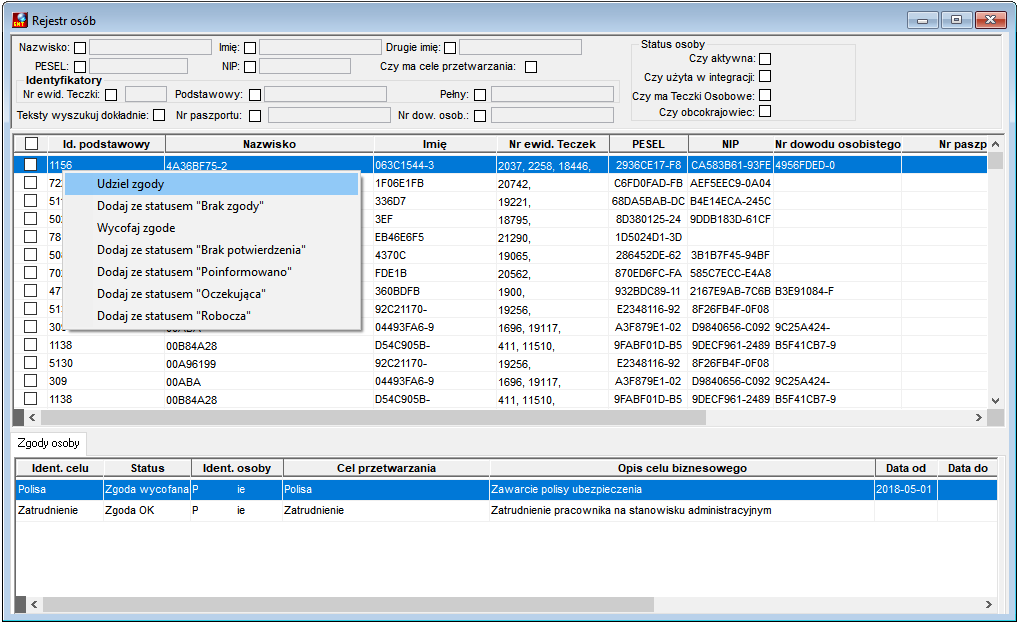Focus the Imię search field
This screenshot has width=1017, height=622.
coord(320,47)
